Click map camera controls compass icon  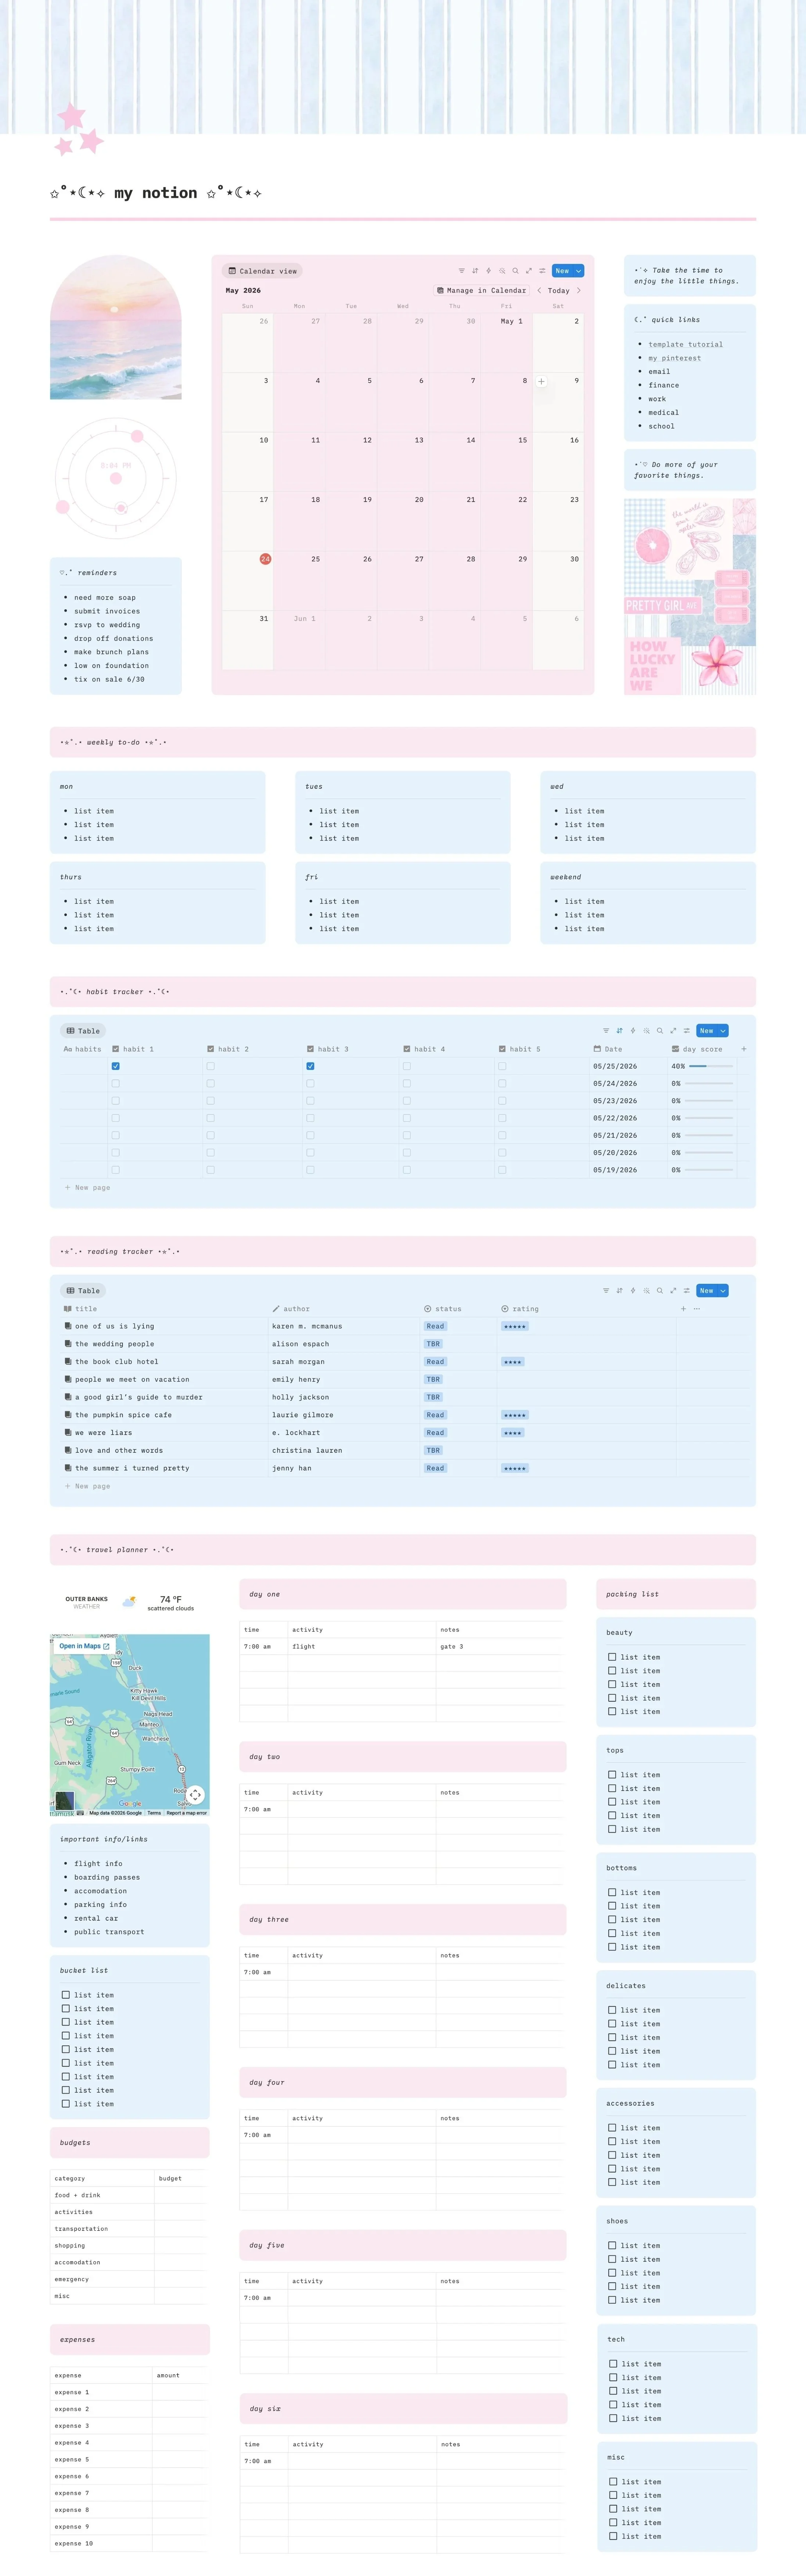[x=195, y=1795]
